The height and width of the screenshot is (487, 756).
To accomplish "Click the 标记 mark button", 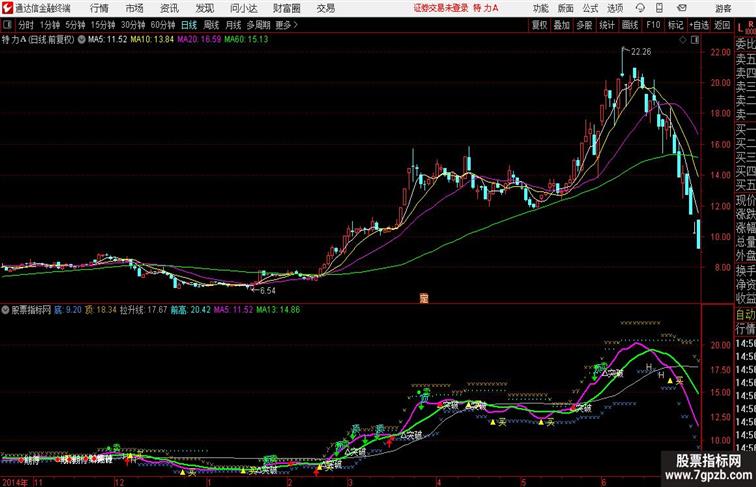I will [x=675, y=25].
